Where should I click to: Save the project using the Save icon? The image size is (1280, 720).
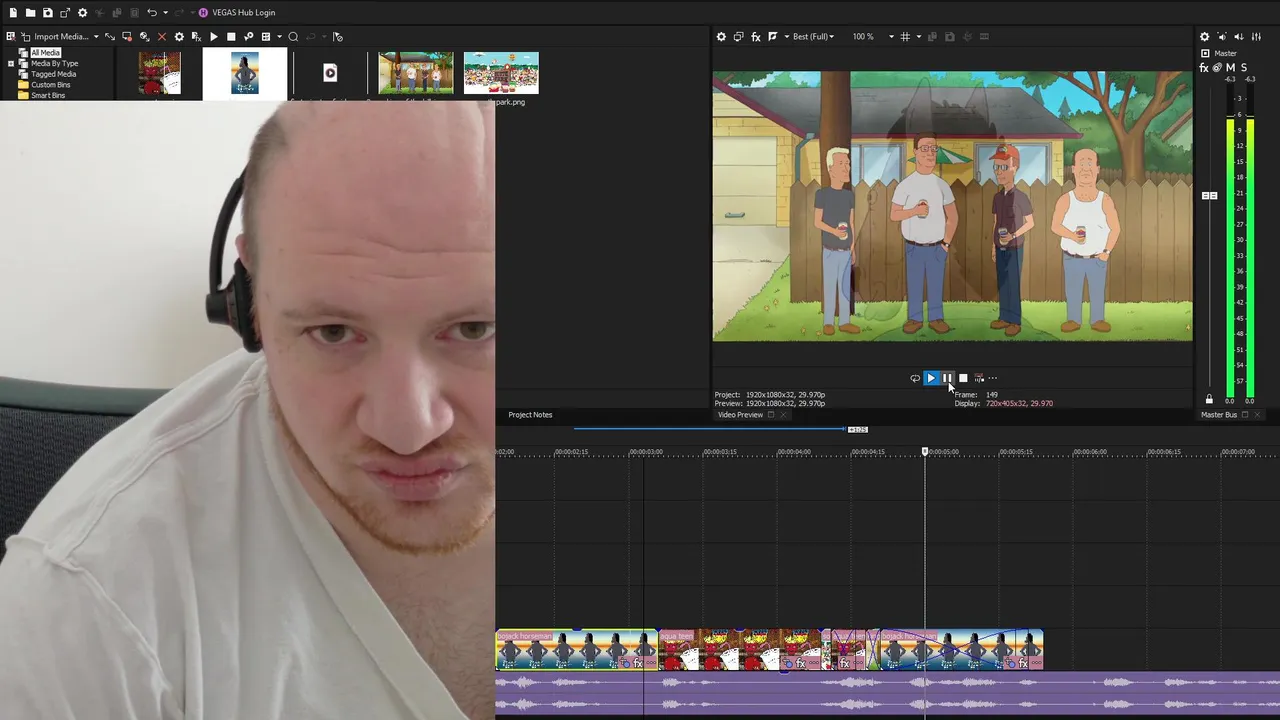pyautogui.click(x=47, y=13)
